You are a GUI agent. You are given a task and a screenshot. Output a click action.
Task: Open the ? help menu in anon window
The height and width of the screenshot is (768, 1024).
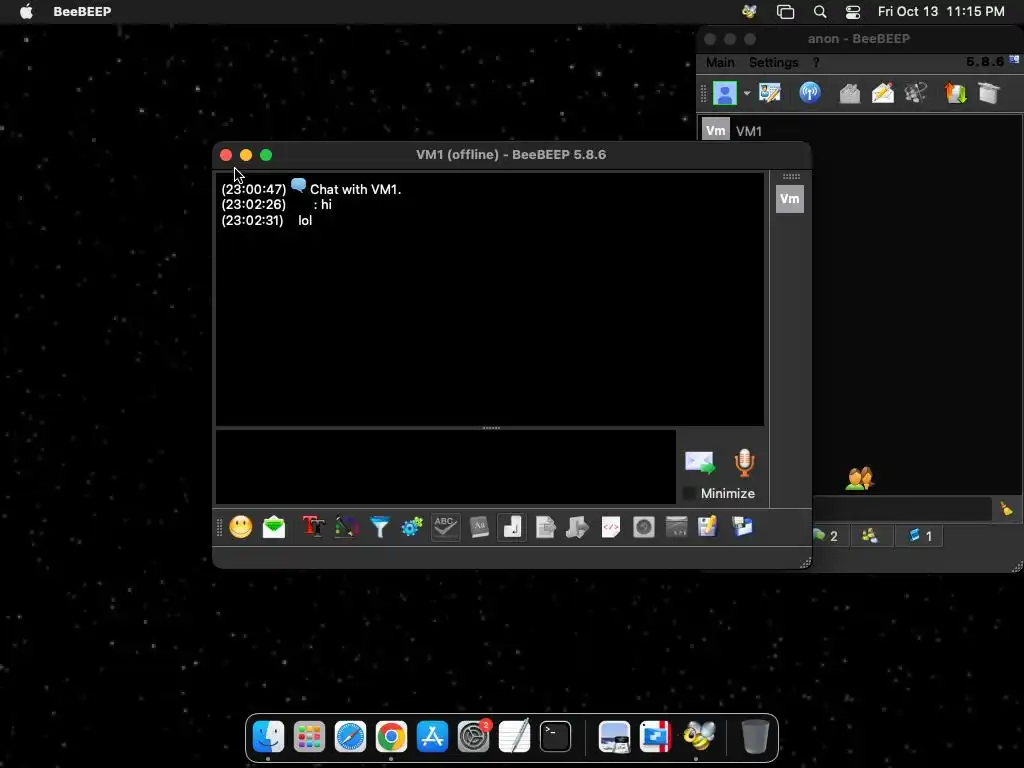coord(816,63)
